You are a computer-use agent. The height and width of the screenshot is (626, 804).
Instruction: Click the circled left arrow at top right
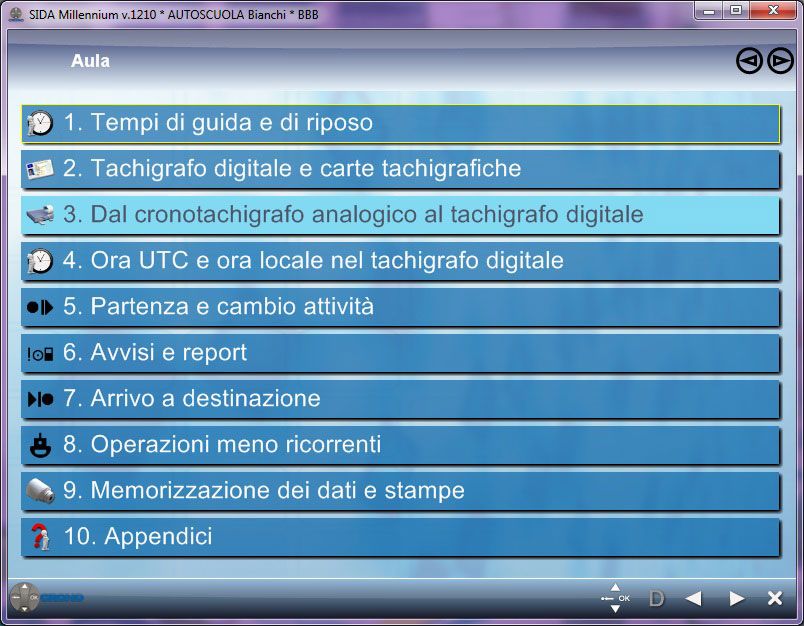pos(748,62)
